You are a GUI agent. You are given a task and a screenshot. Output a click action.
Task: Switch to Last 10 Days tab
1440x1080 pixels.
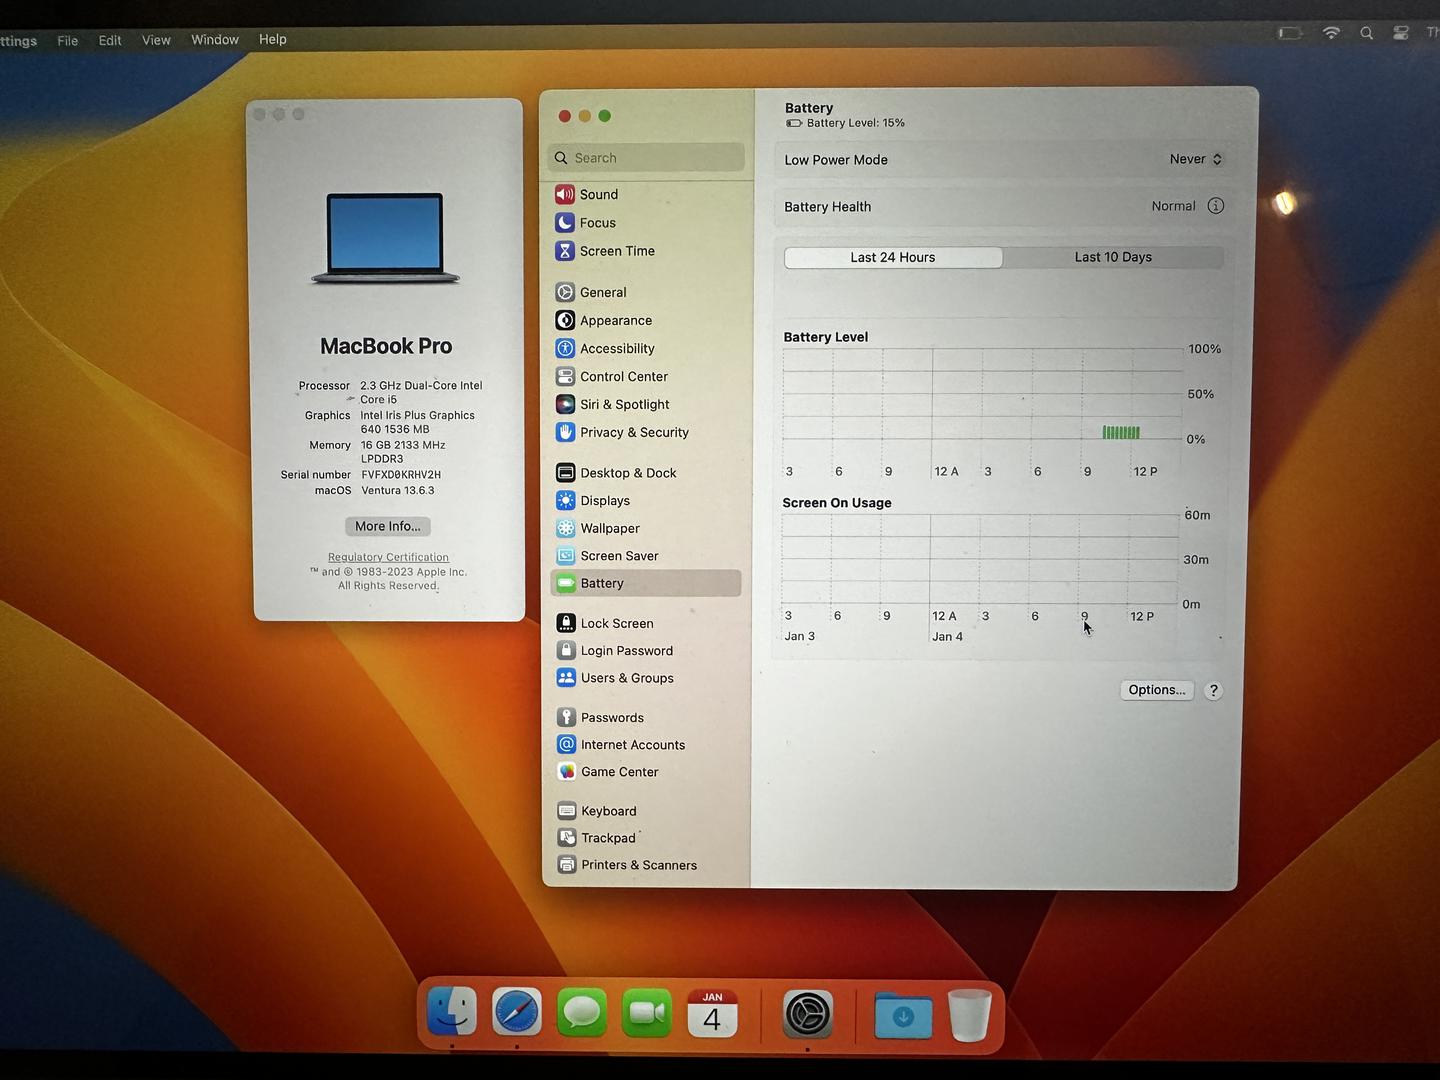[x=1113, y=257]
